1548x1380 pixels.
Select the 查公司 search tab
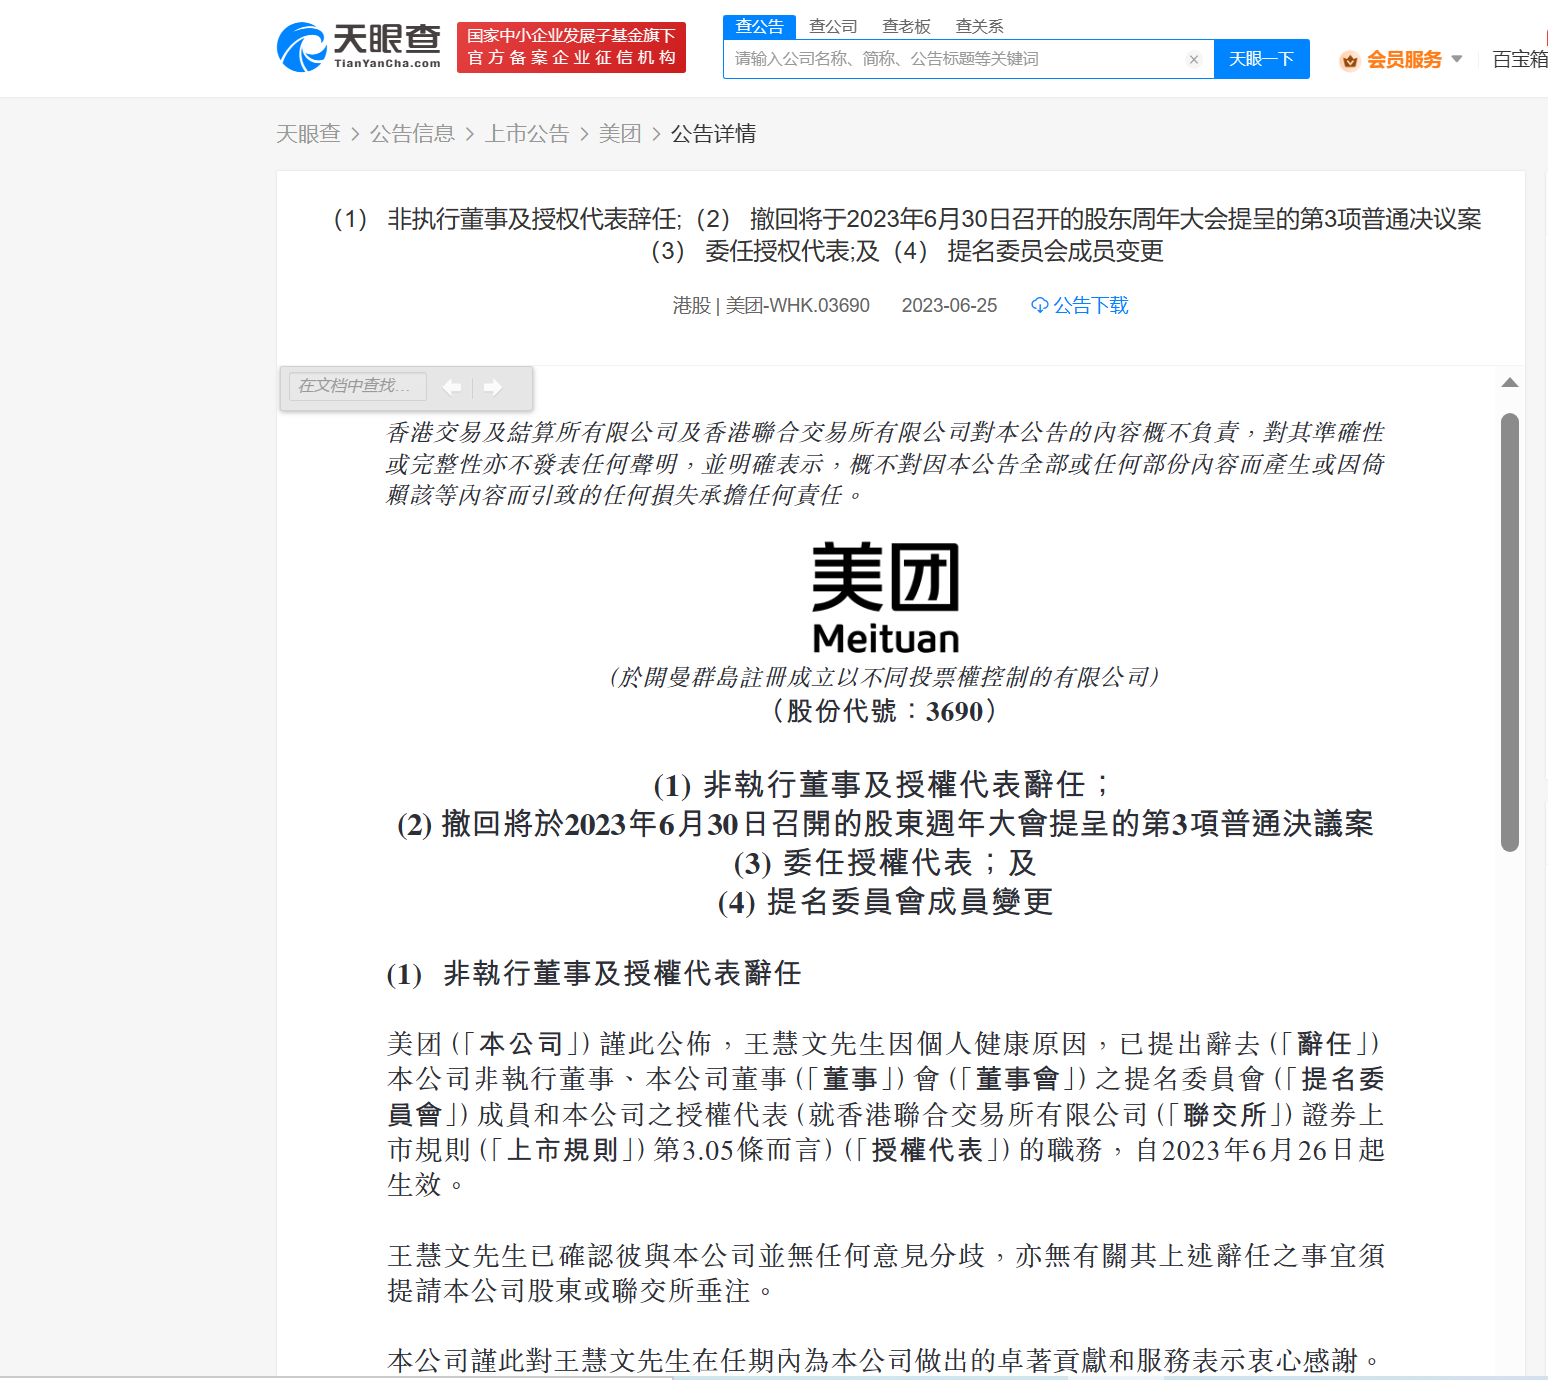pyautogui.click(x=833, y=26)
